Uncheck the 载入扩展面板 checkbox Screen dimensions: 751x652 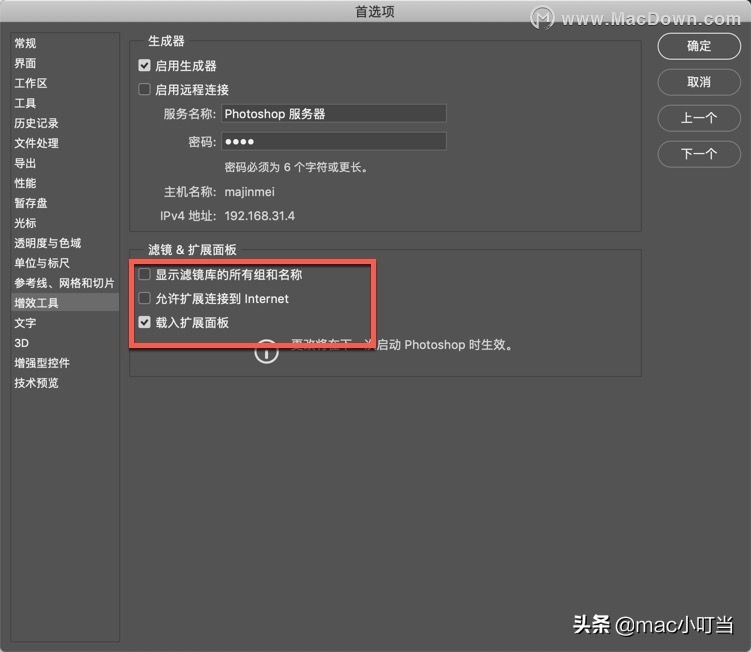(144, 322)
